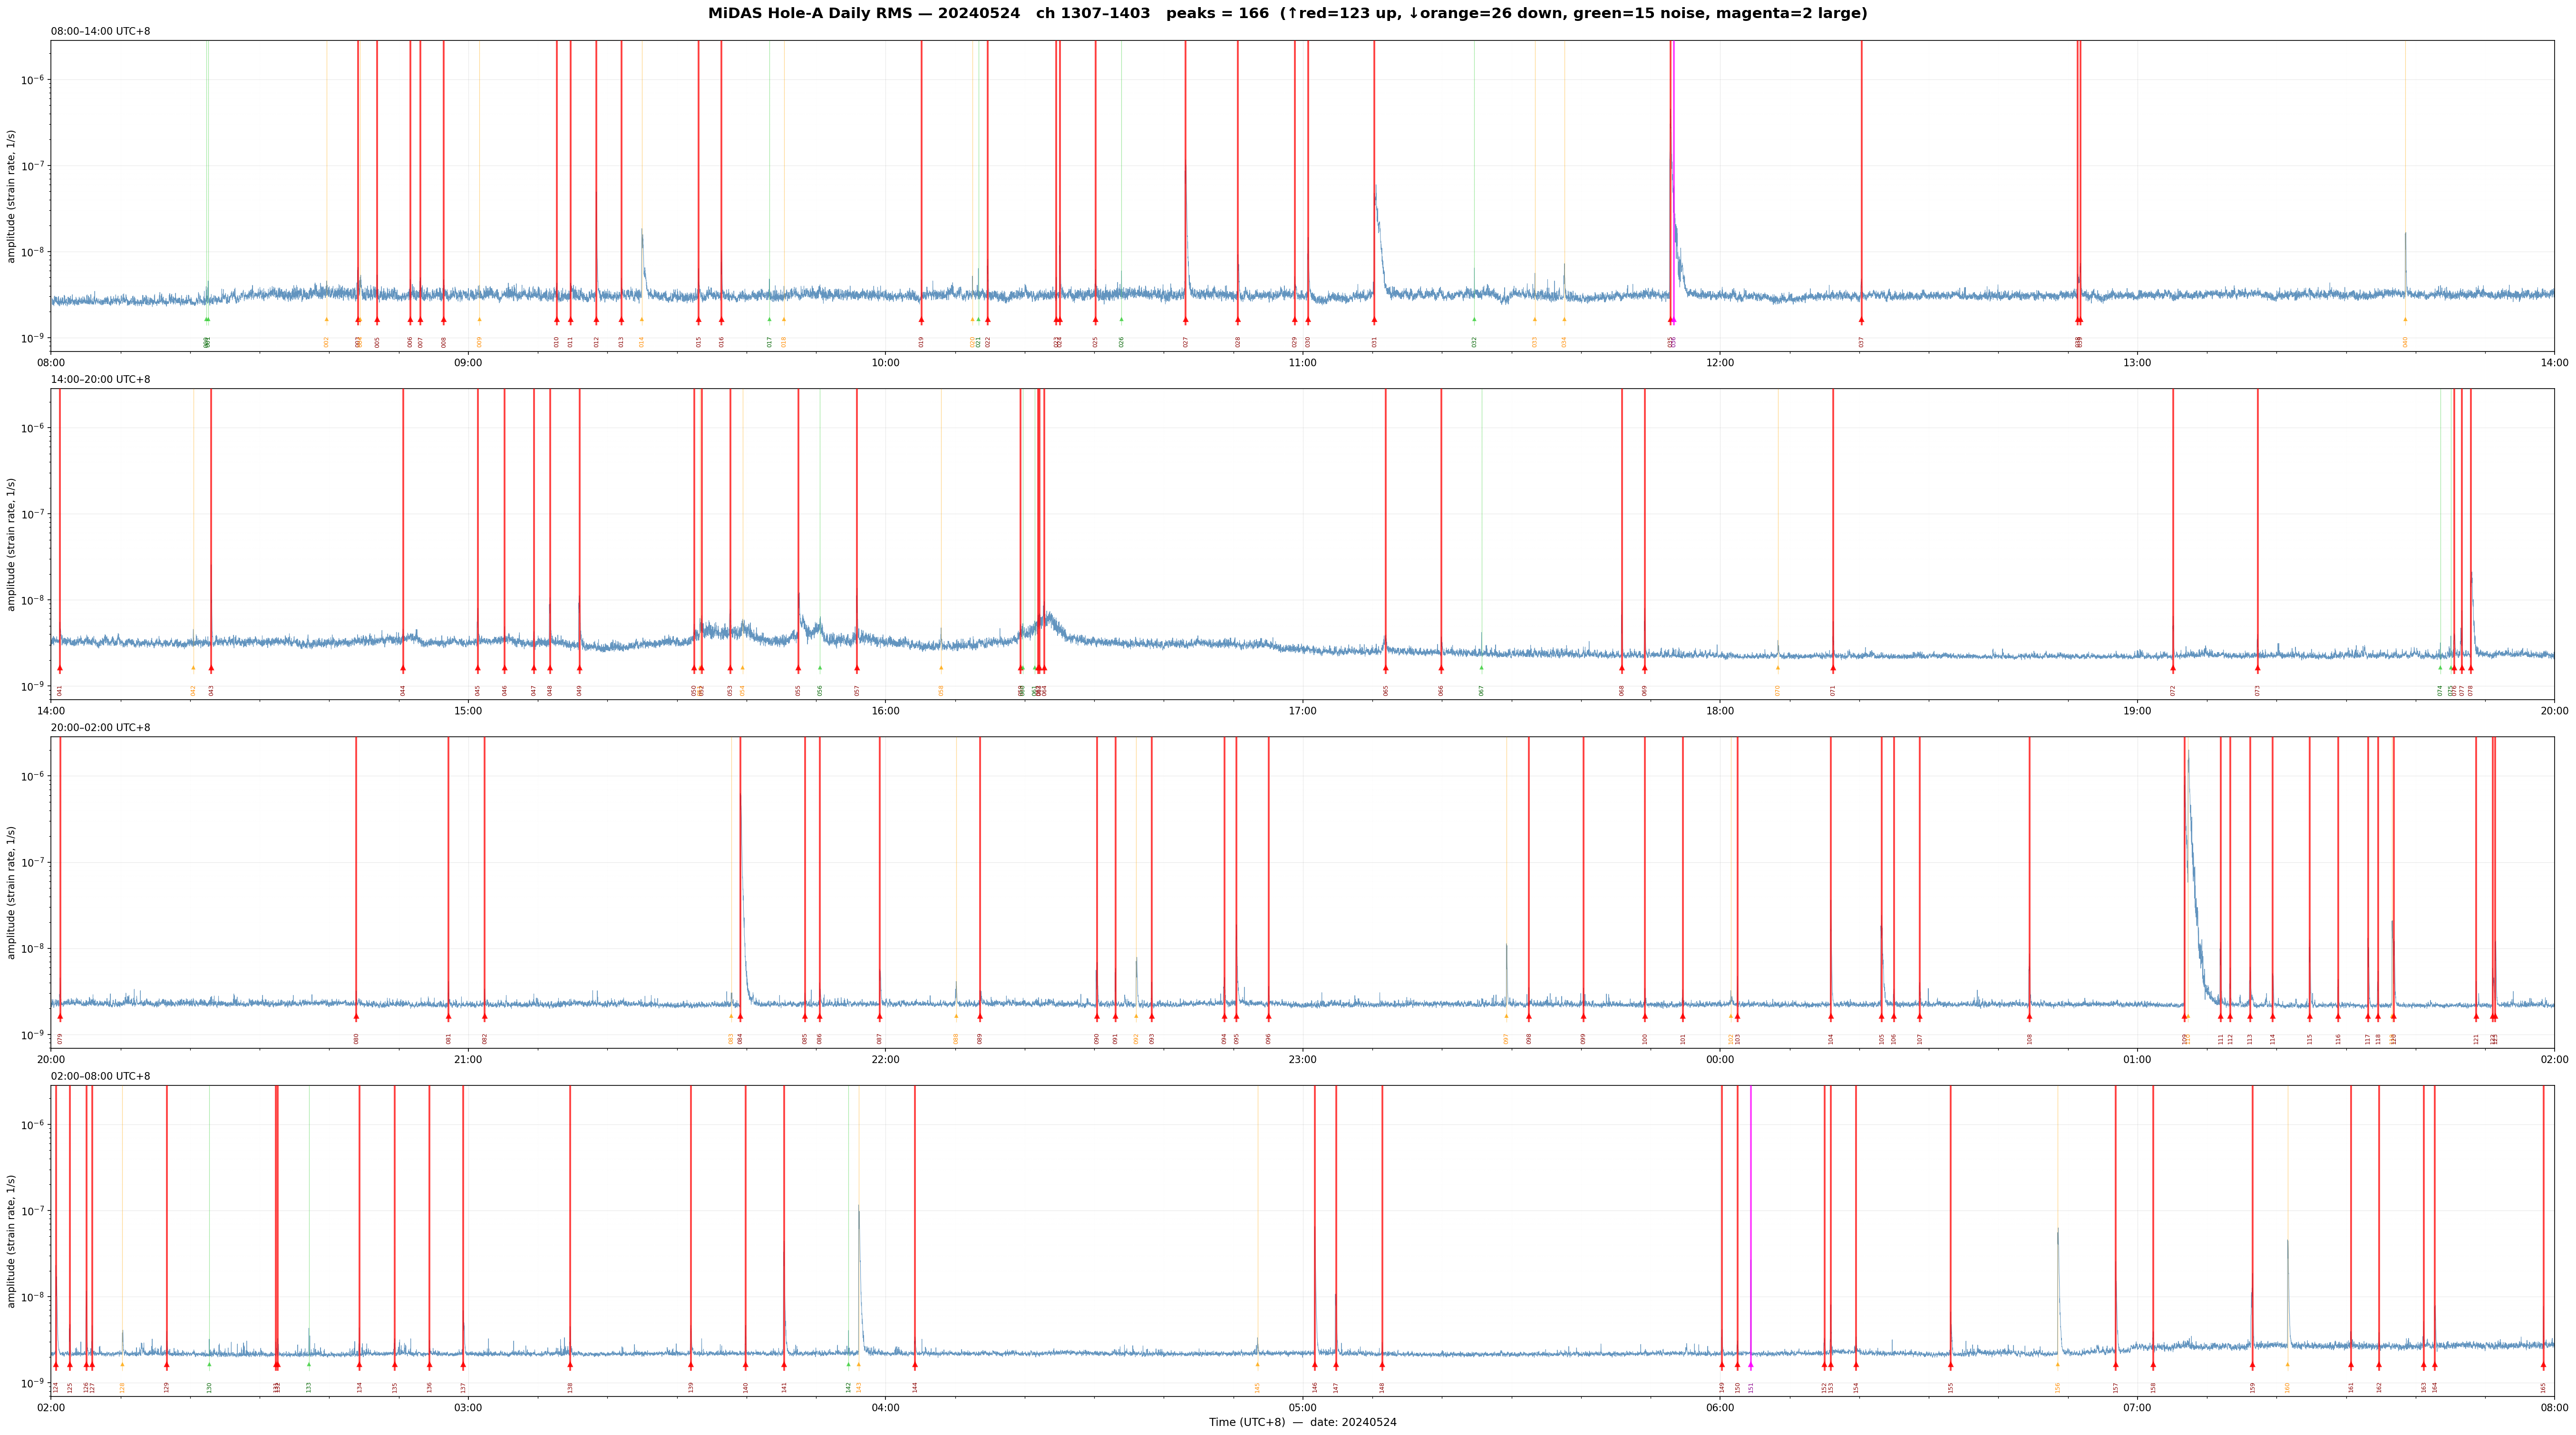Viewport: 2576px width, 1435px height.
Task: Click the 10⁻⁷ tick of the 08:00–14:00 panel
Action: [x=33, y=166]
